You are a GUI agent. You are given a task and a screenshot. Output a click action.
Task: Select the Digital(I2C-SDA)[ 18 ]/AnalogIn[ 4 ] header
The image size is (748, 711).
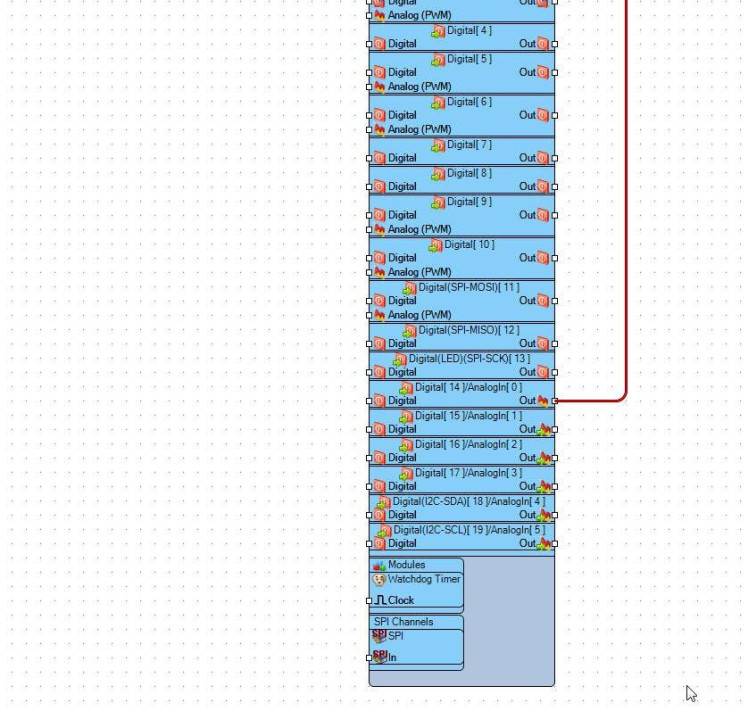[462, 502]
